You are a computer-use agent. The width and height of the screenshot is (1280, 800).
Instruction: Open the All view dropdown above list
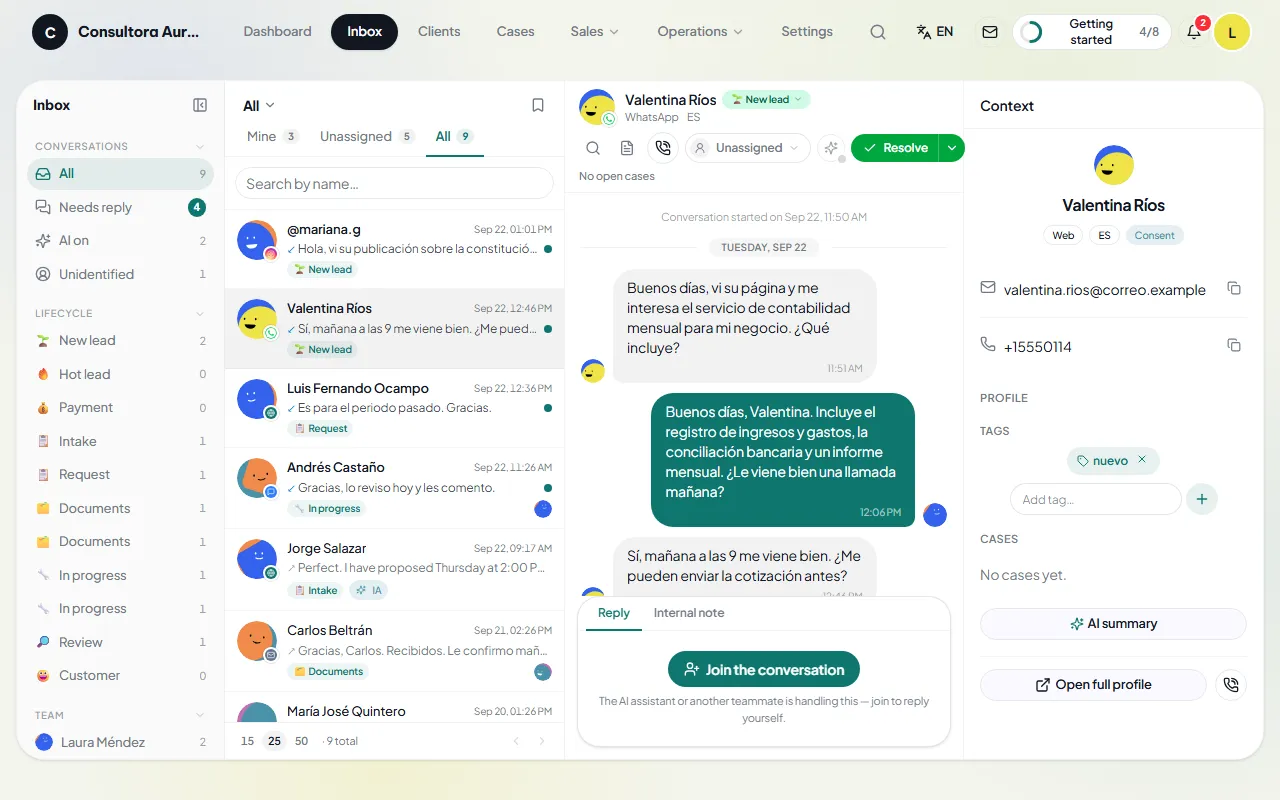[x=258, y=105]
